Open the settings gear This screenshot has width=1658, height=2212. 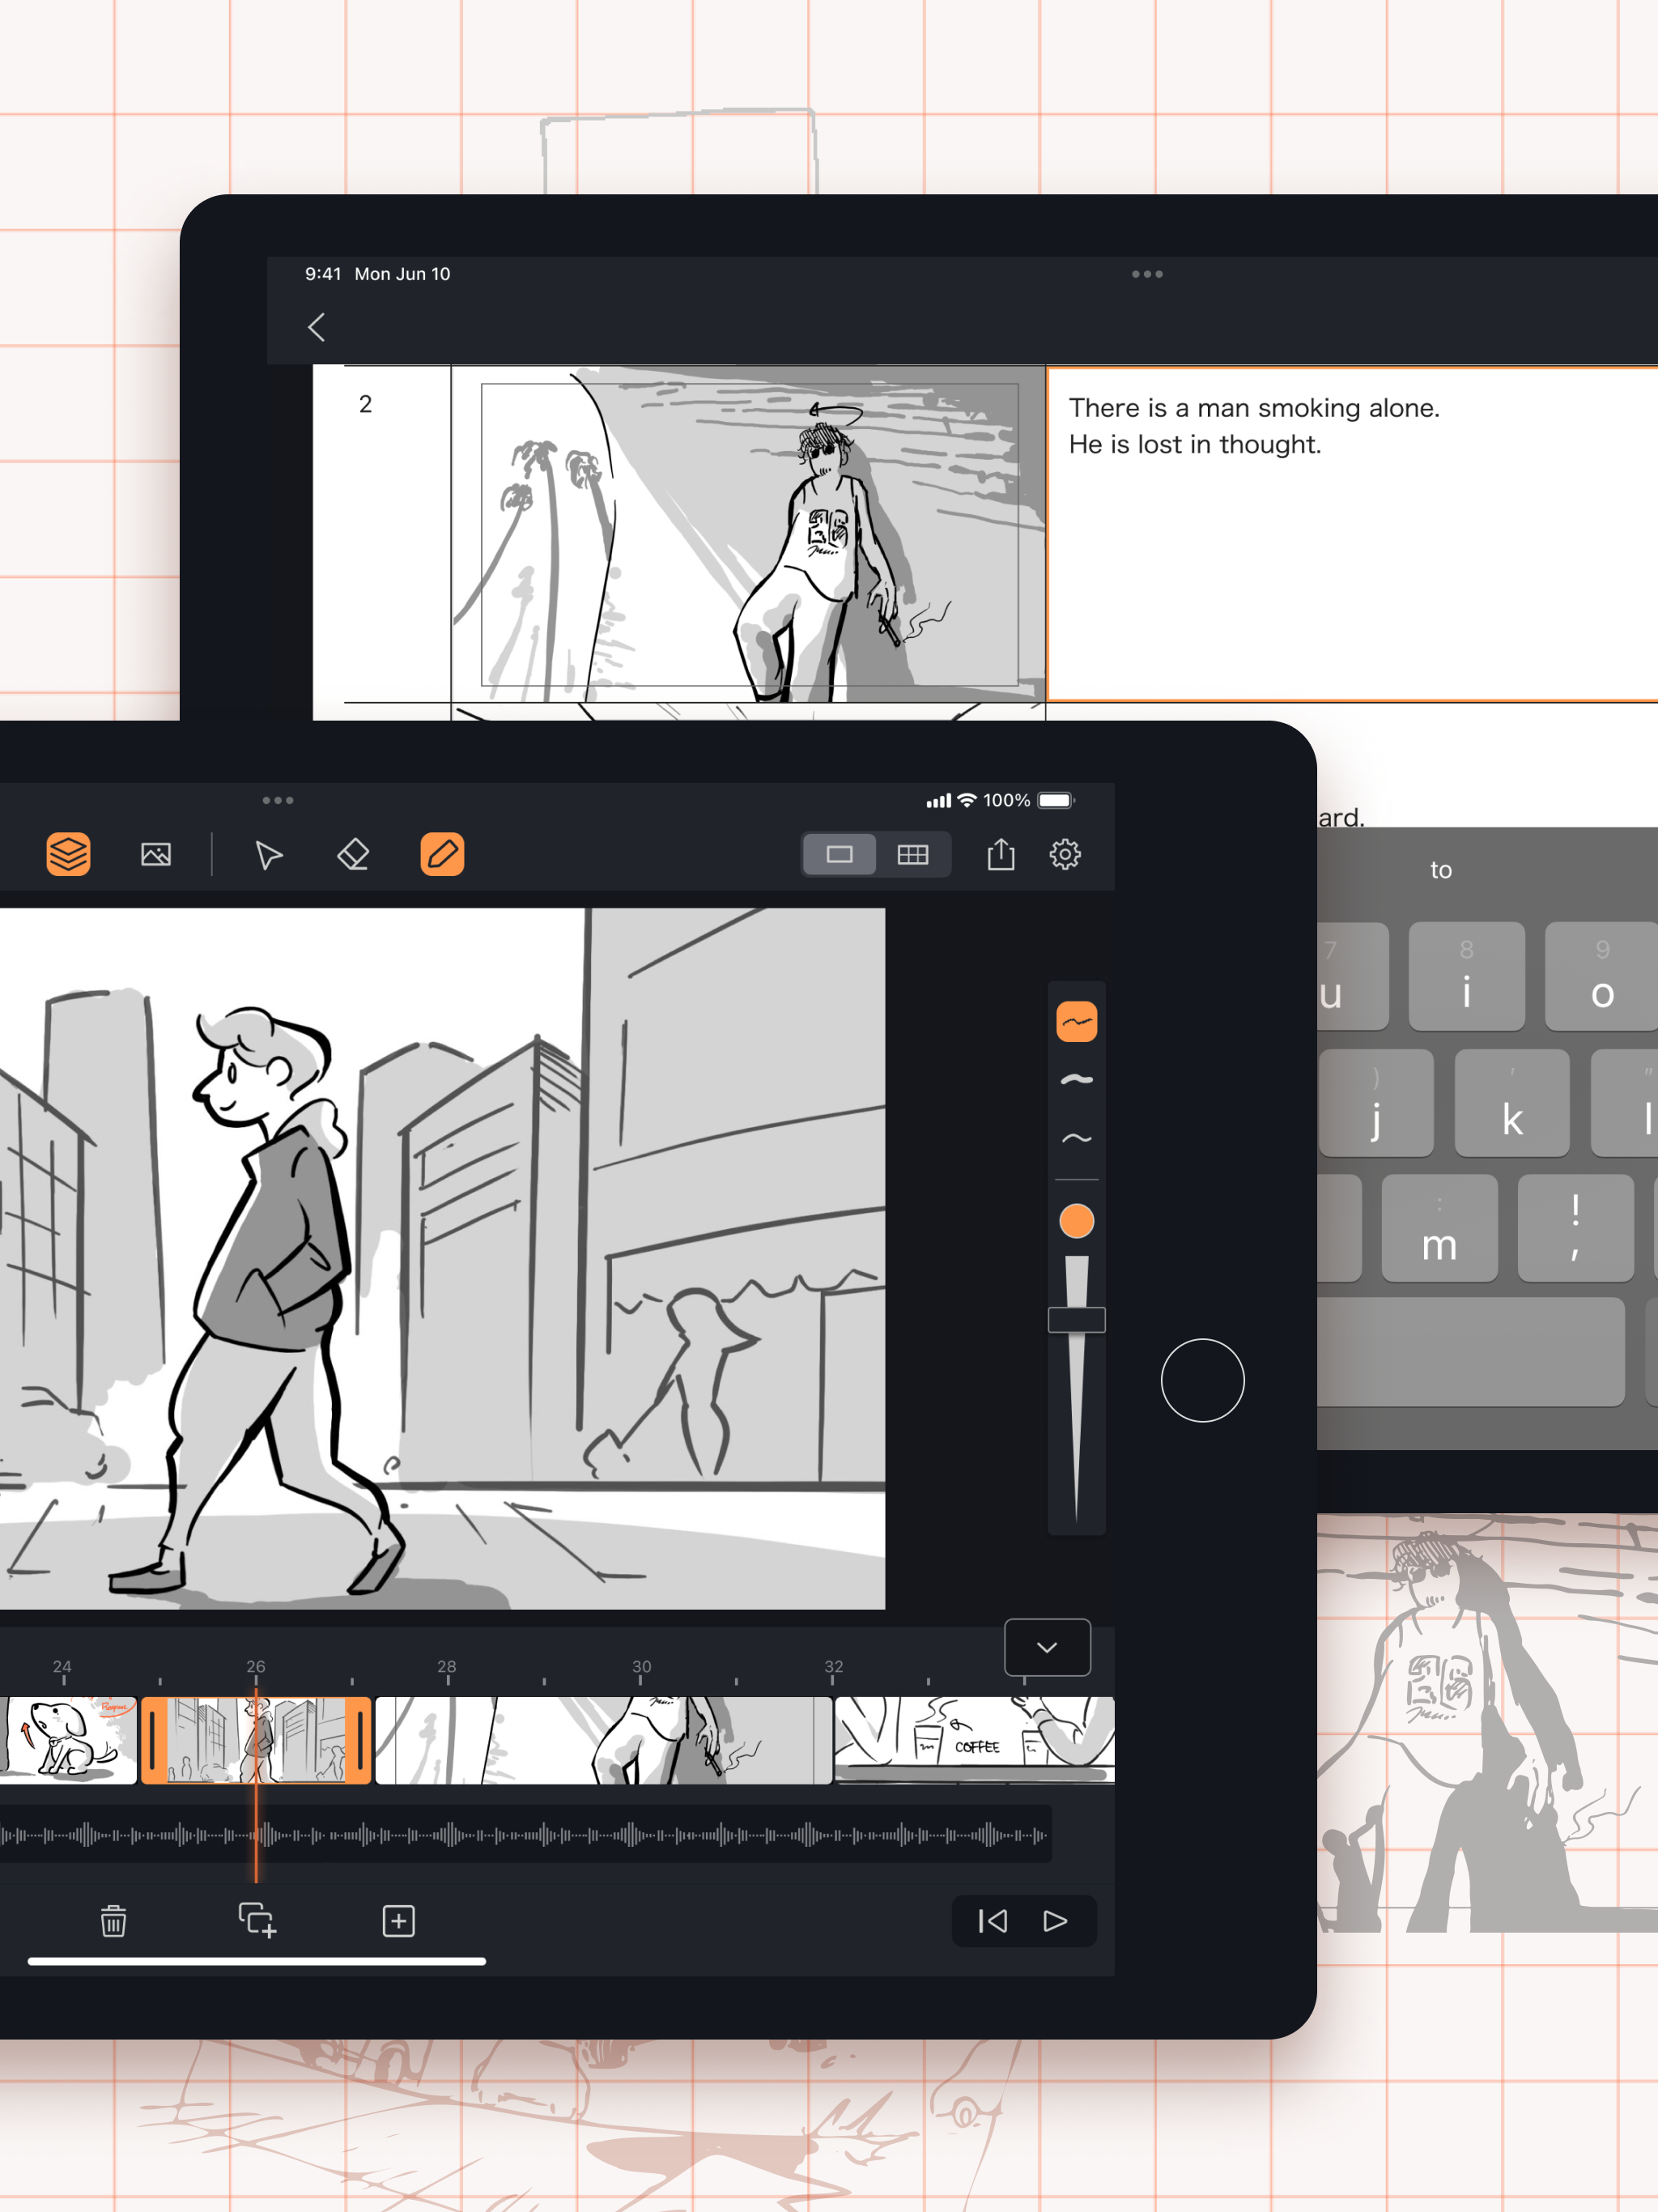coord(1065,854)
